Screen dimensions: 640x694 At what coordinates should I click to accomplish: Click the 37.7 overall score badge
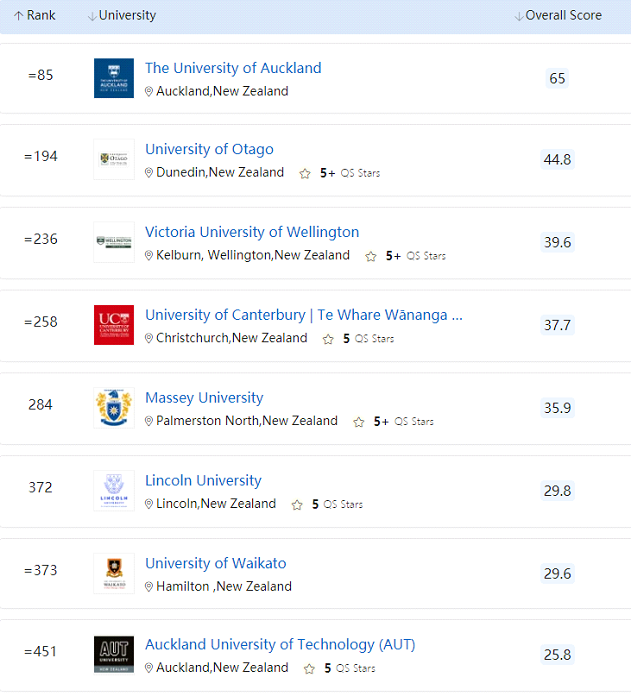[557, 325]
